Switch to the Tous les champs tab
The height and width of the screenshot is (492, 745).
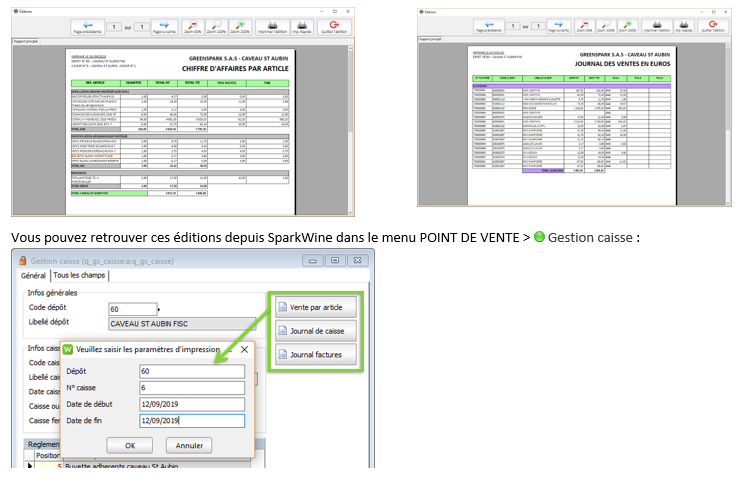(x=80, y=276)
